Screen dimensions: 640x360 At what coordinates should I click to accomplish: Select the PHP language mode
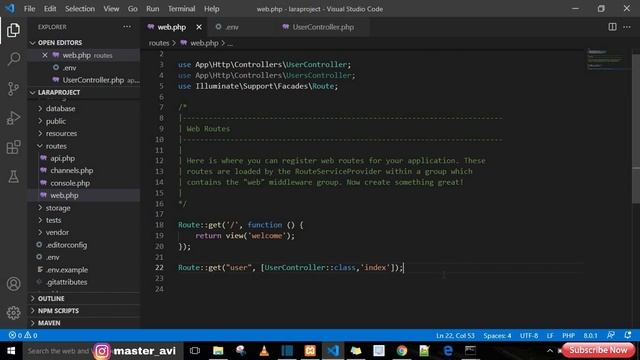[568, 336]
